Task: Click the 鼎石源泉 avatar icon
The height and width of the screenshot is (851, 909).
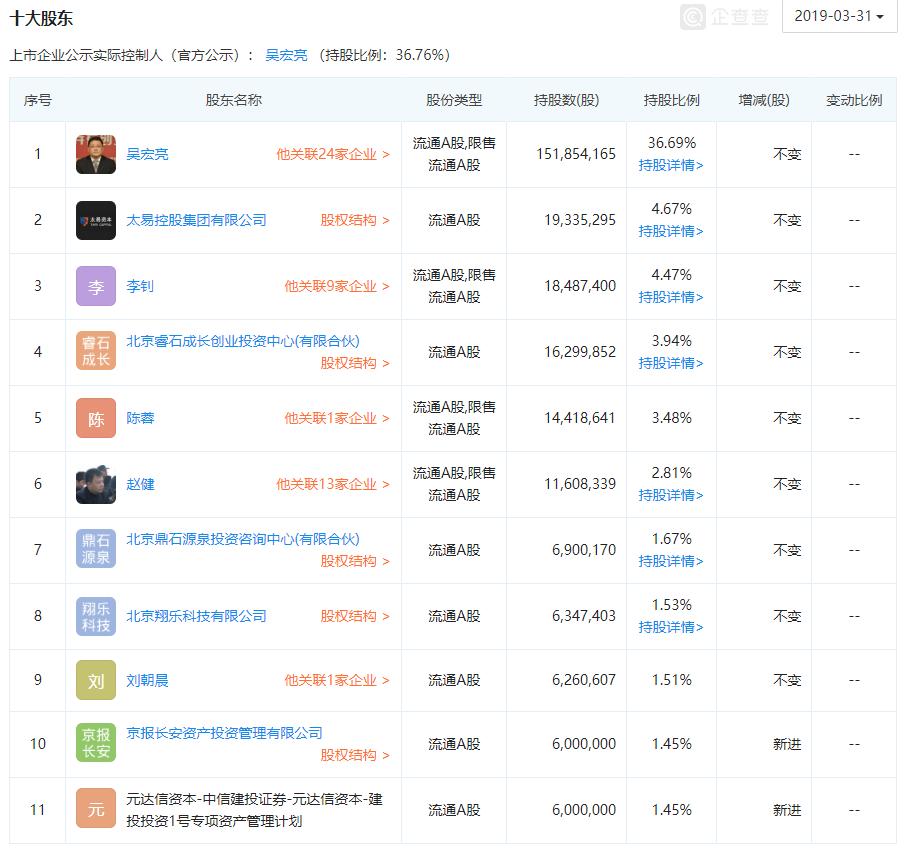Action: point(95,550)
